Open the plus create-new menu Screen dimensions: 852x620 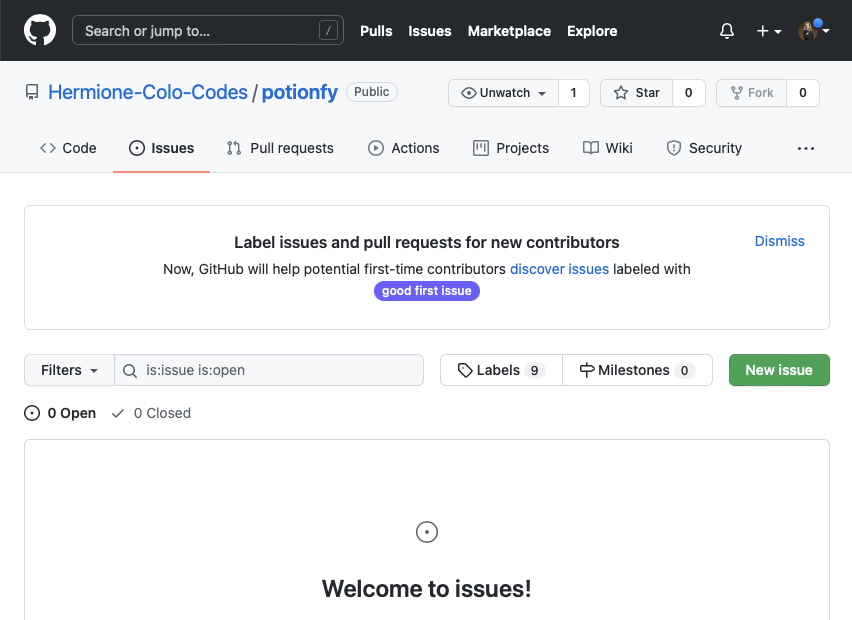tap(768, 31)
